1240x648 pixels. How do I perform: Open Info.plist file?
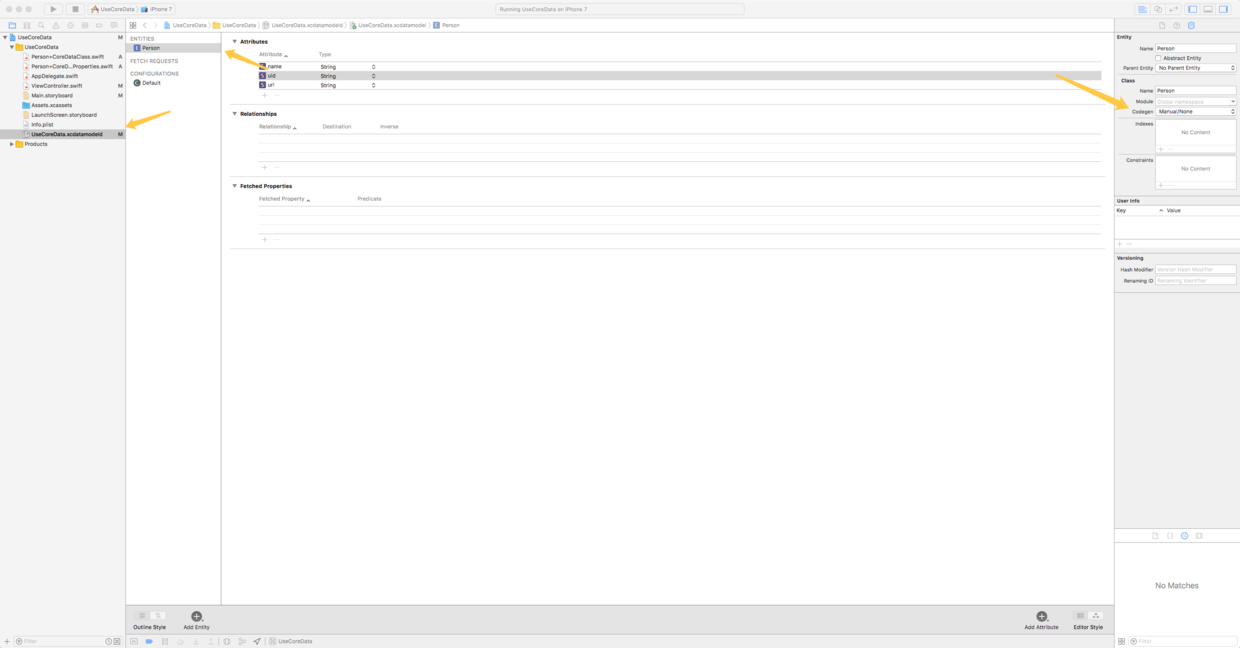[x=42, y=125]
